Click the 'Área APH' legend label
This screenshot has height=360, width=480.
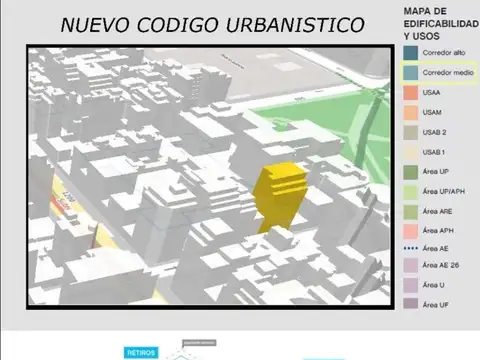[438, 231]
